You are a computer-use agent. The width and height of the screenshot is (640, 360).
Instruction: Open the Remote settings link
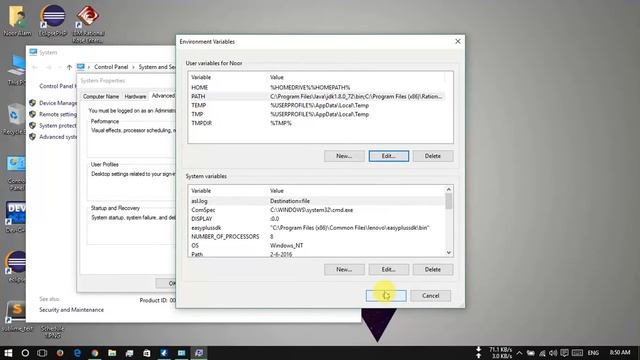pos(58,114)
